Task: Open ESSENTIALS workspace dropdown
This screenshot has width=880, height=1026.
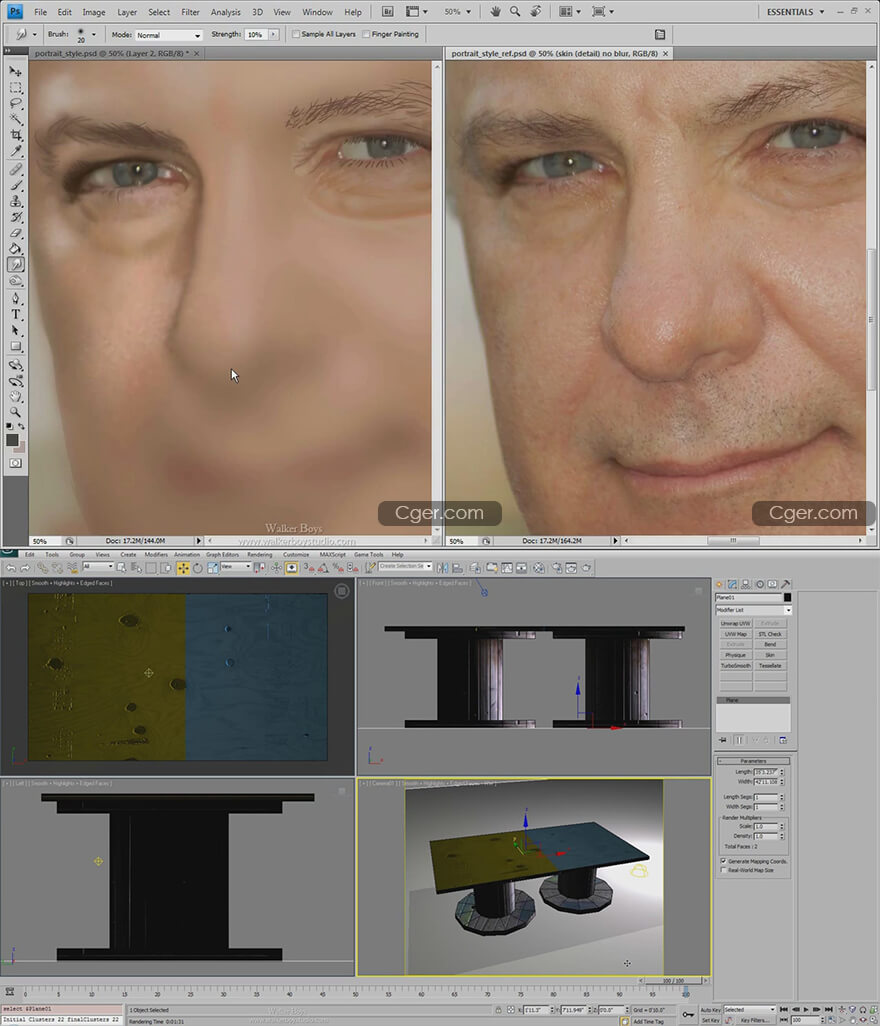Action: click(x=796, y=12)
